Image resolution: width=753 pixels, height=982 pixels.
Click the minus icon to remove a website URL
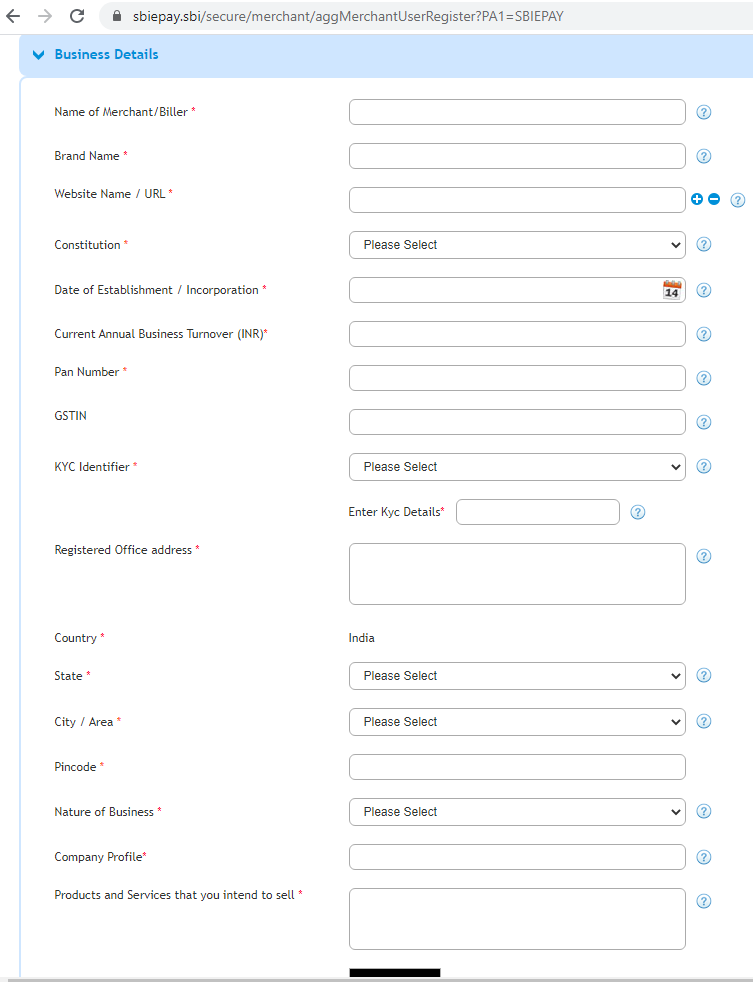tap(712, 199)
